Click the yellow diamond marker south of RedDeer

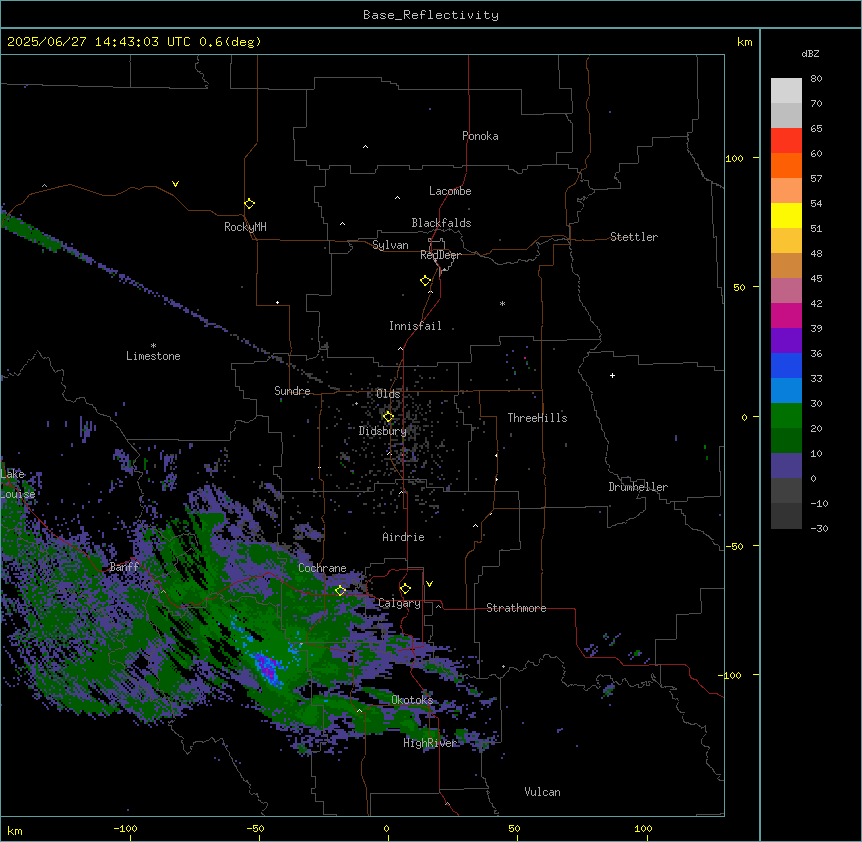[425, 281]
